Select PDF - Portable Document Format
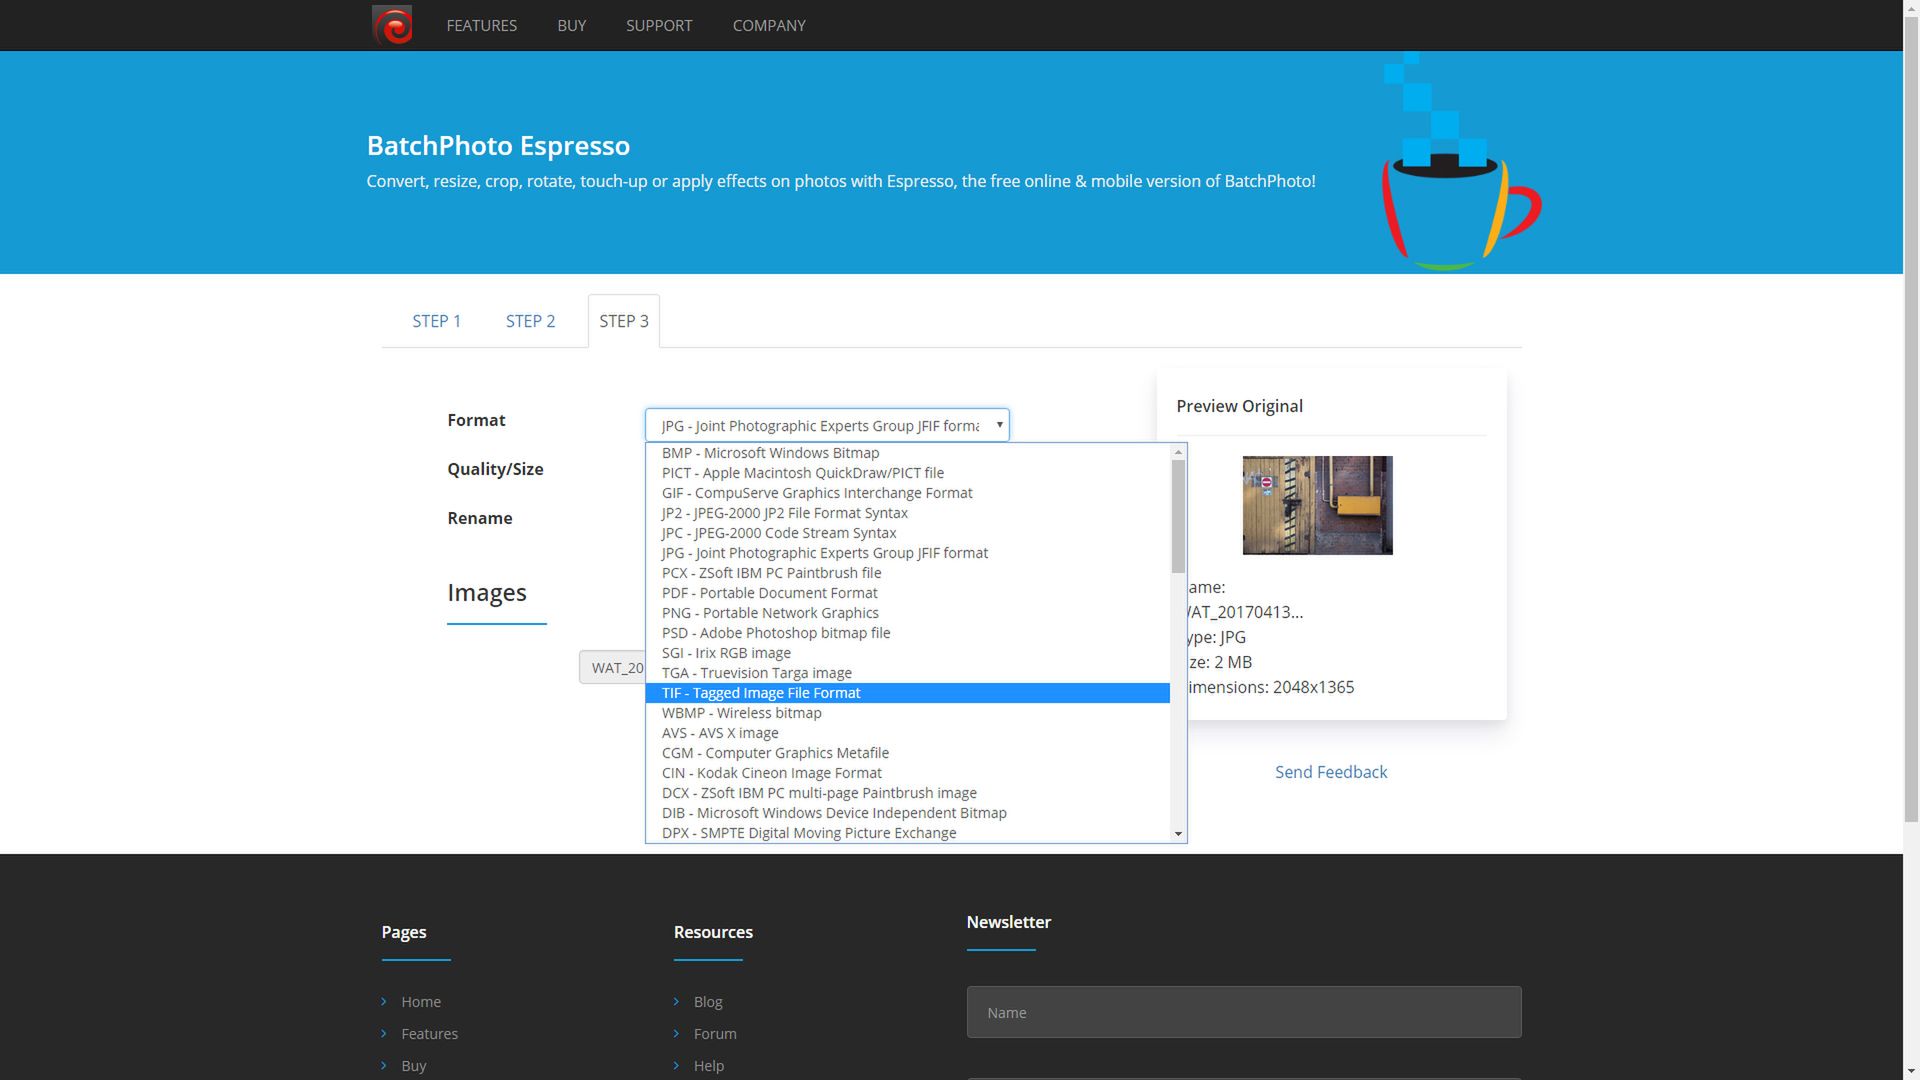Viewport: 1920px width, 1080px height. (x=908, y=593)
